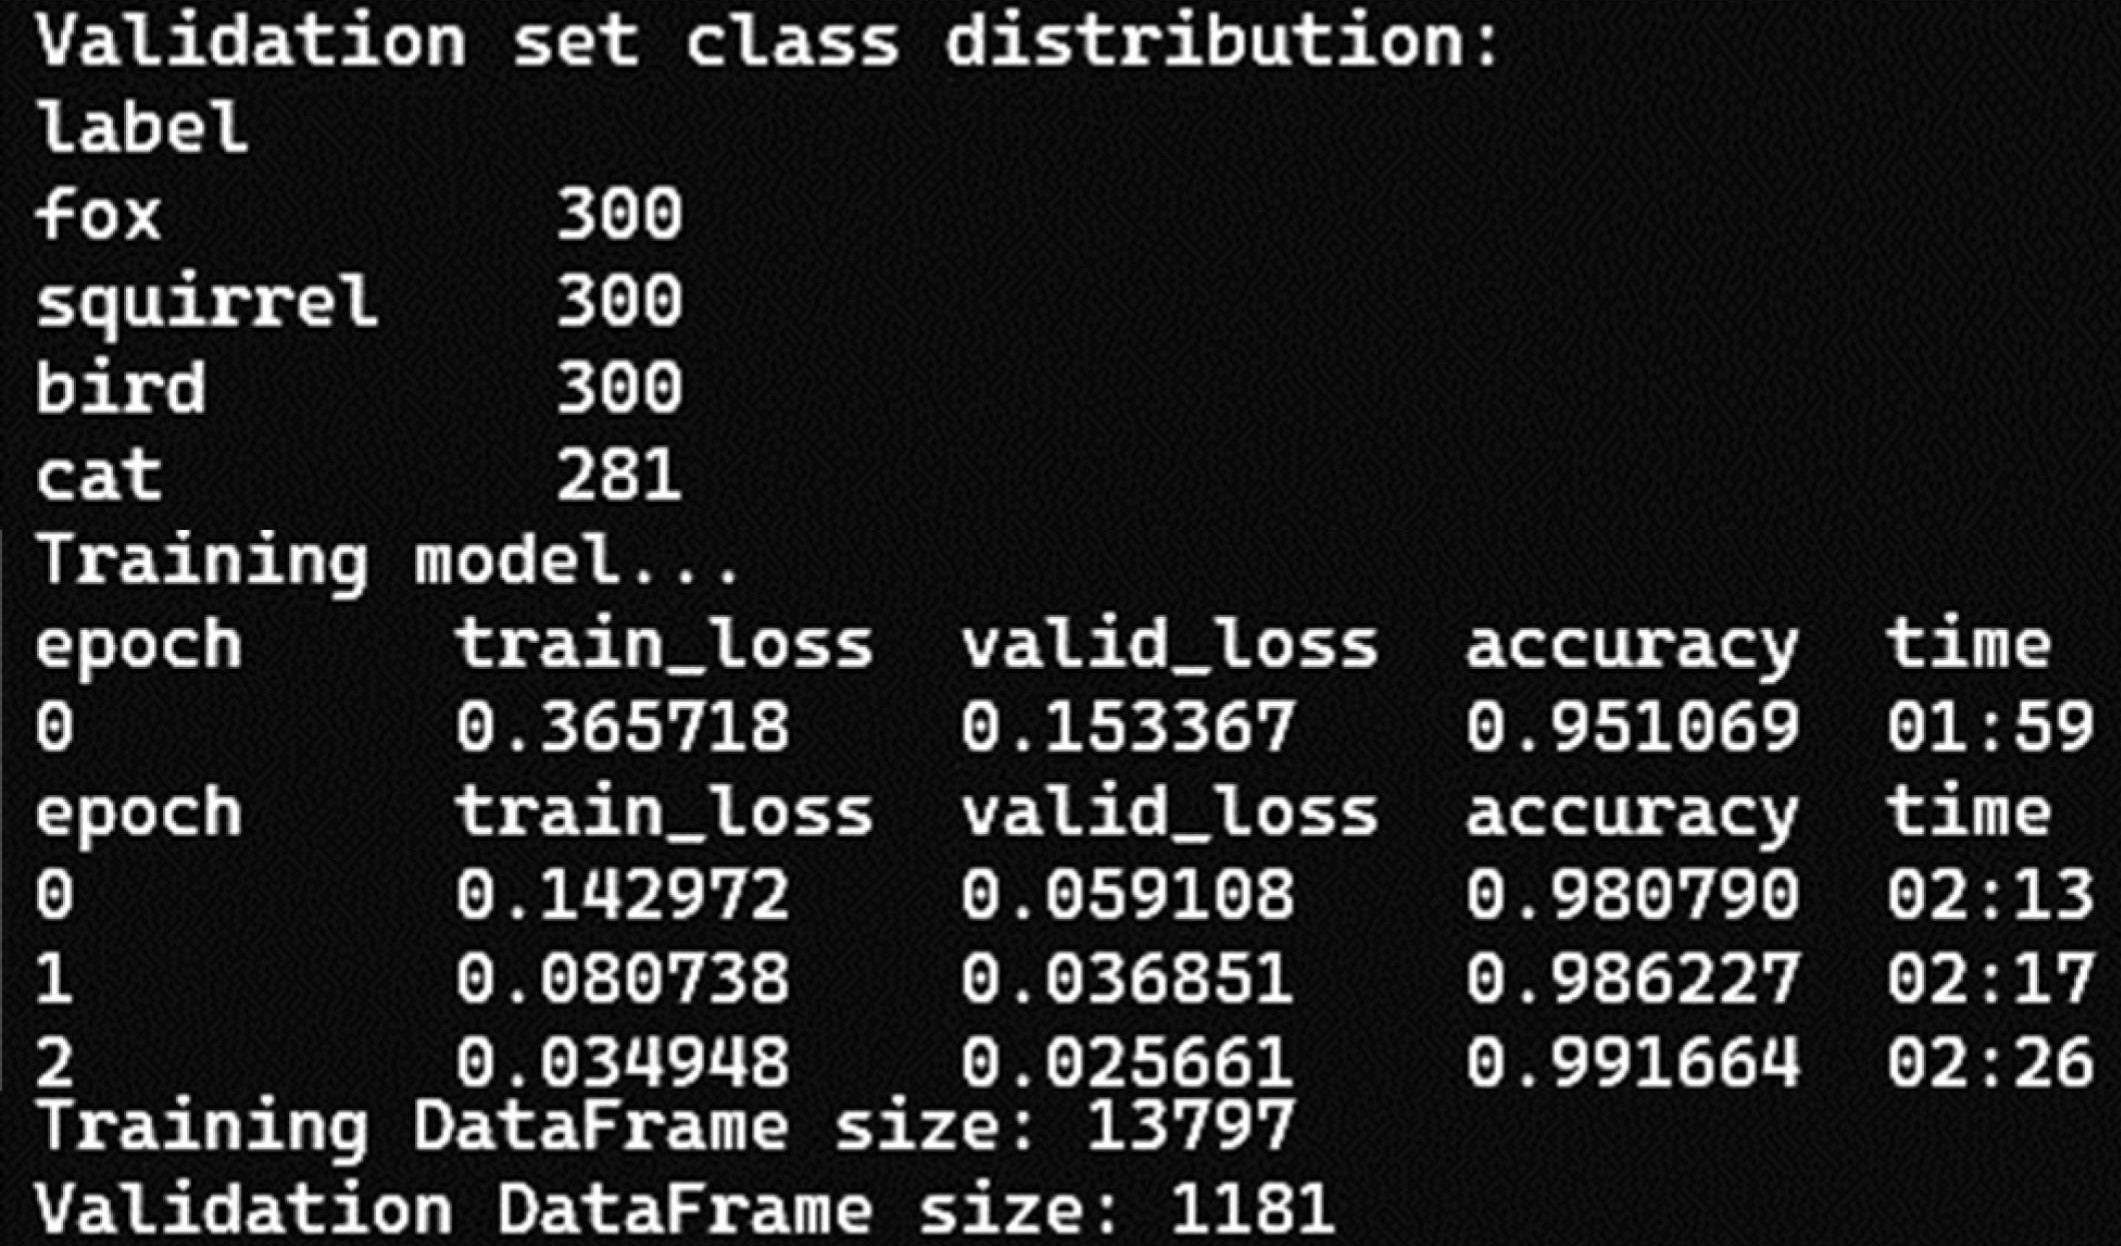
Task: Click the accuracy value 0.986227
Action: (x=1633, y=978)
